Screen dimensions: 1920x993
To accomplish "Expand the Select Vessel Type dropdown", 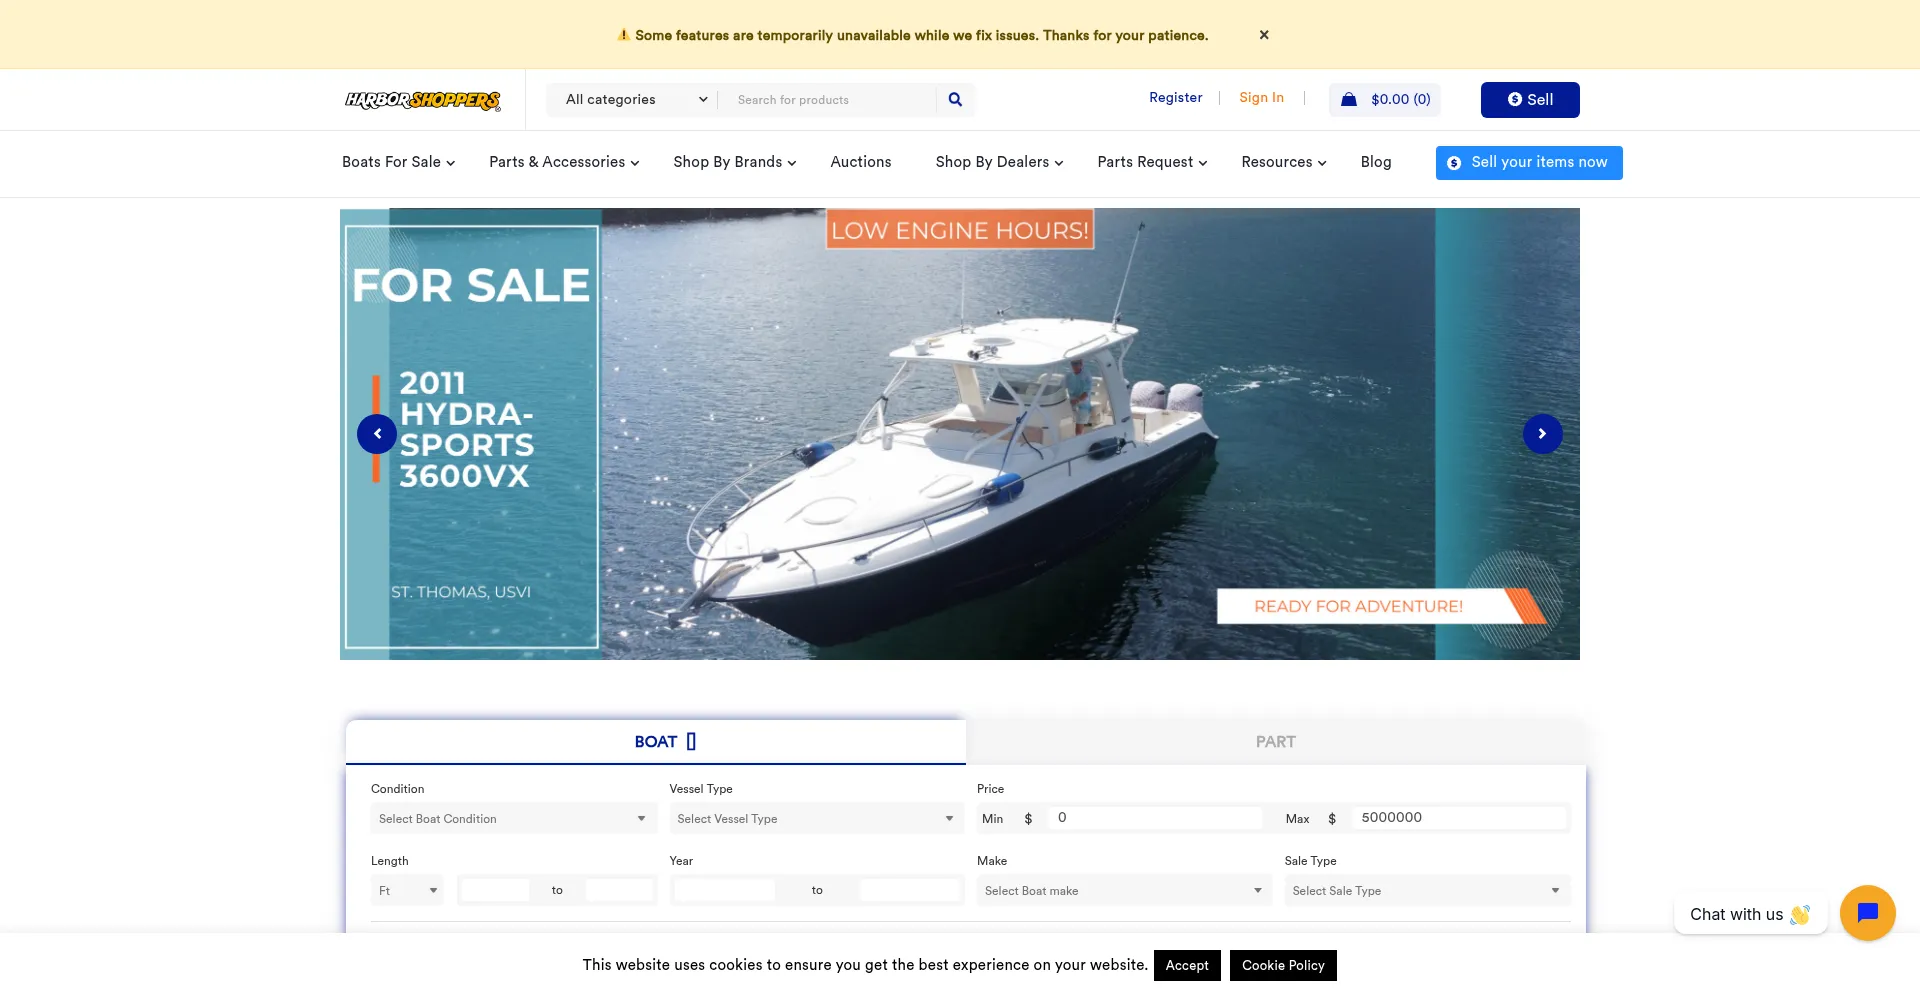I will (x=816, y=819).
